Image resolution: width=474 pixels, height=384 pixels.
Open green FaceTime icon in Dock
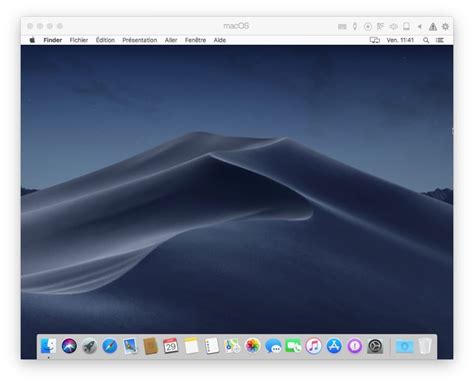tap(293, 346)
